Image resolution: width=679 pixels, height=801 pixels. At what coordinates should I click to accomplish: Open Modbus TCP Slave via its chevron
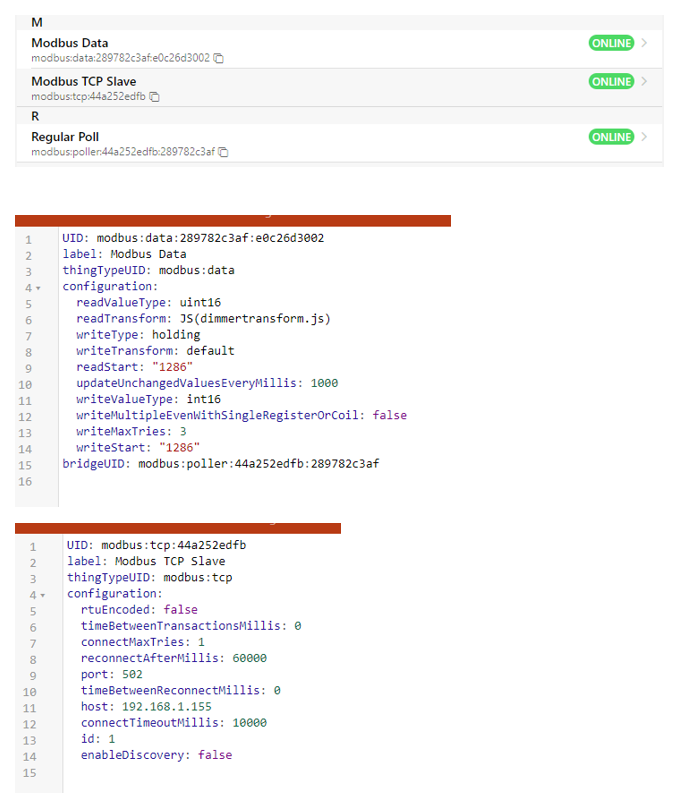pyautogui.click(x=644, y=82)
